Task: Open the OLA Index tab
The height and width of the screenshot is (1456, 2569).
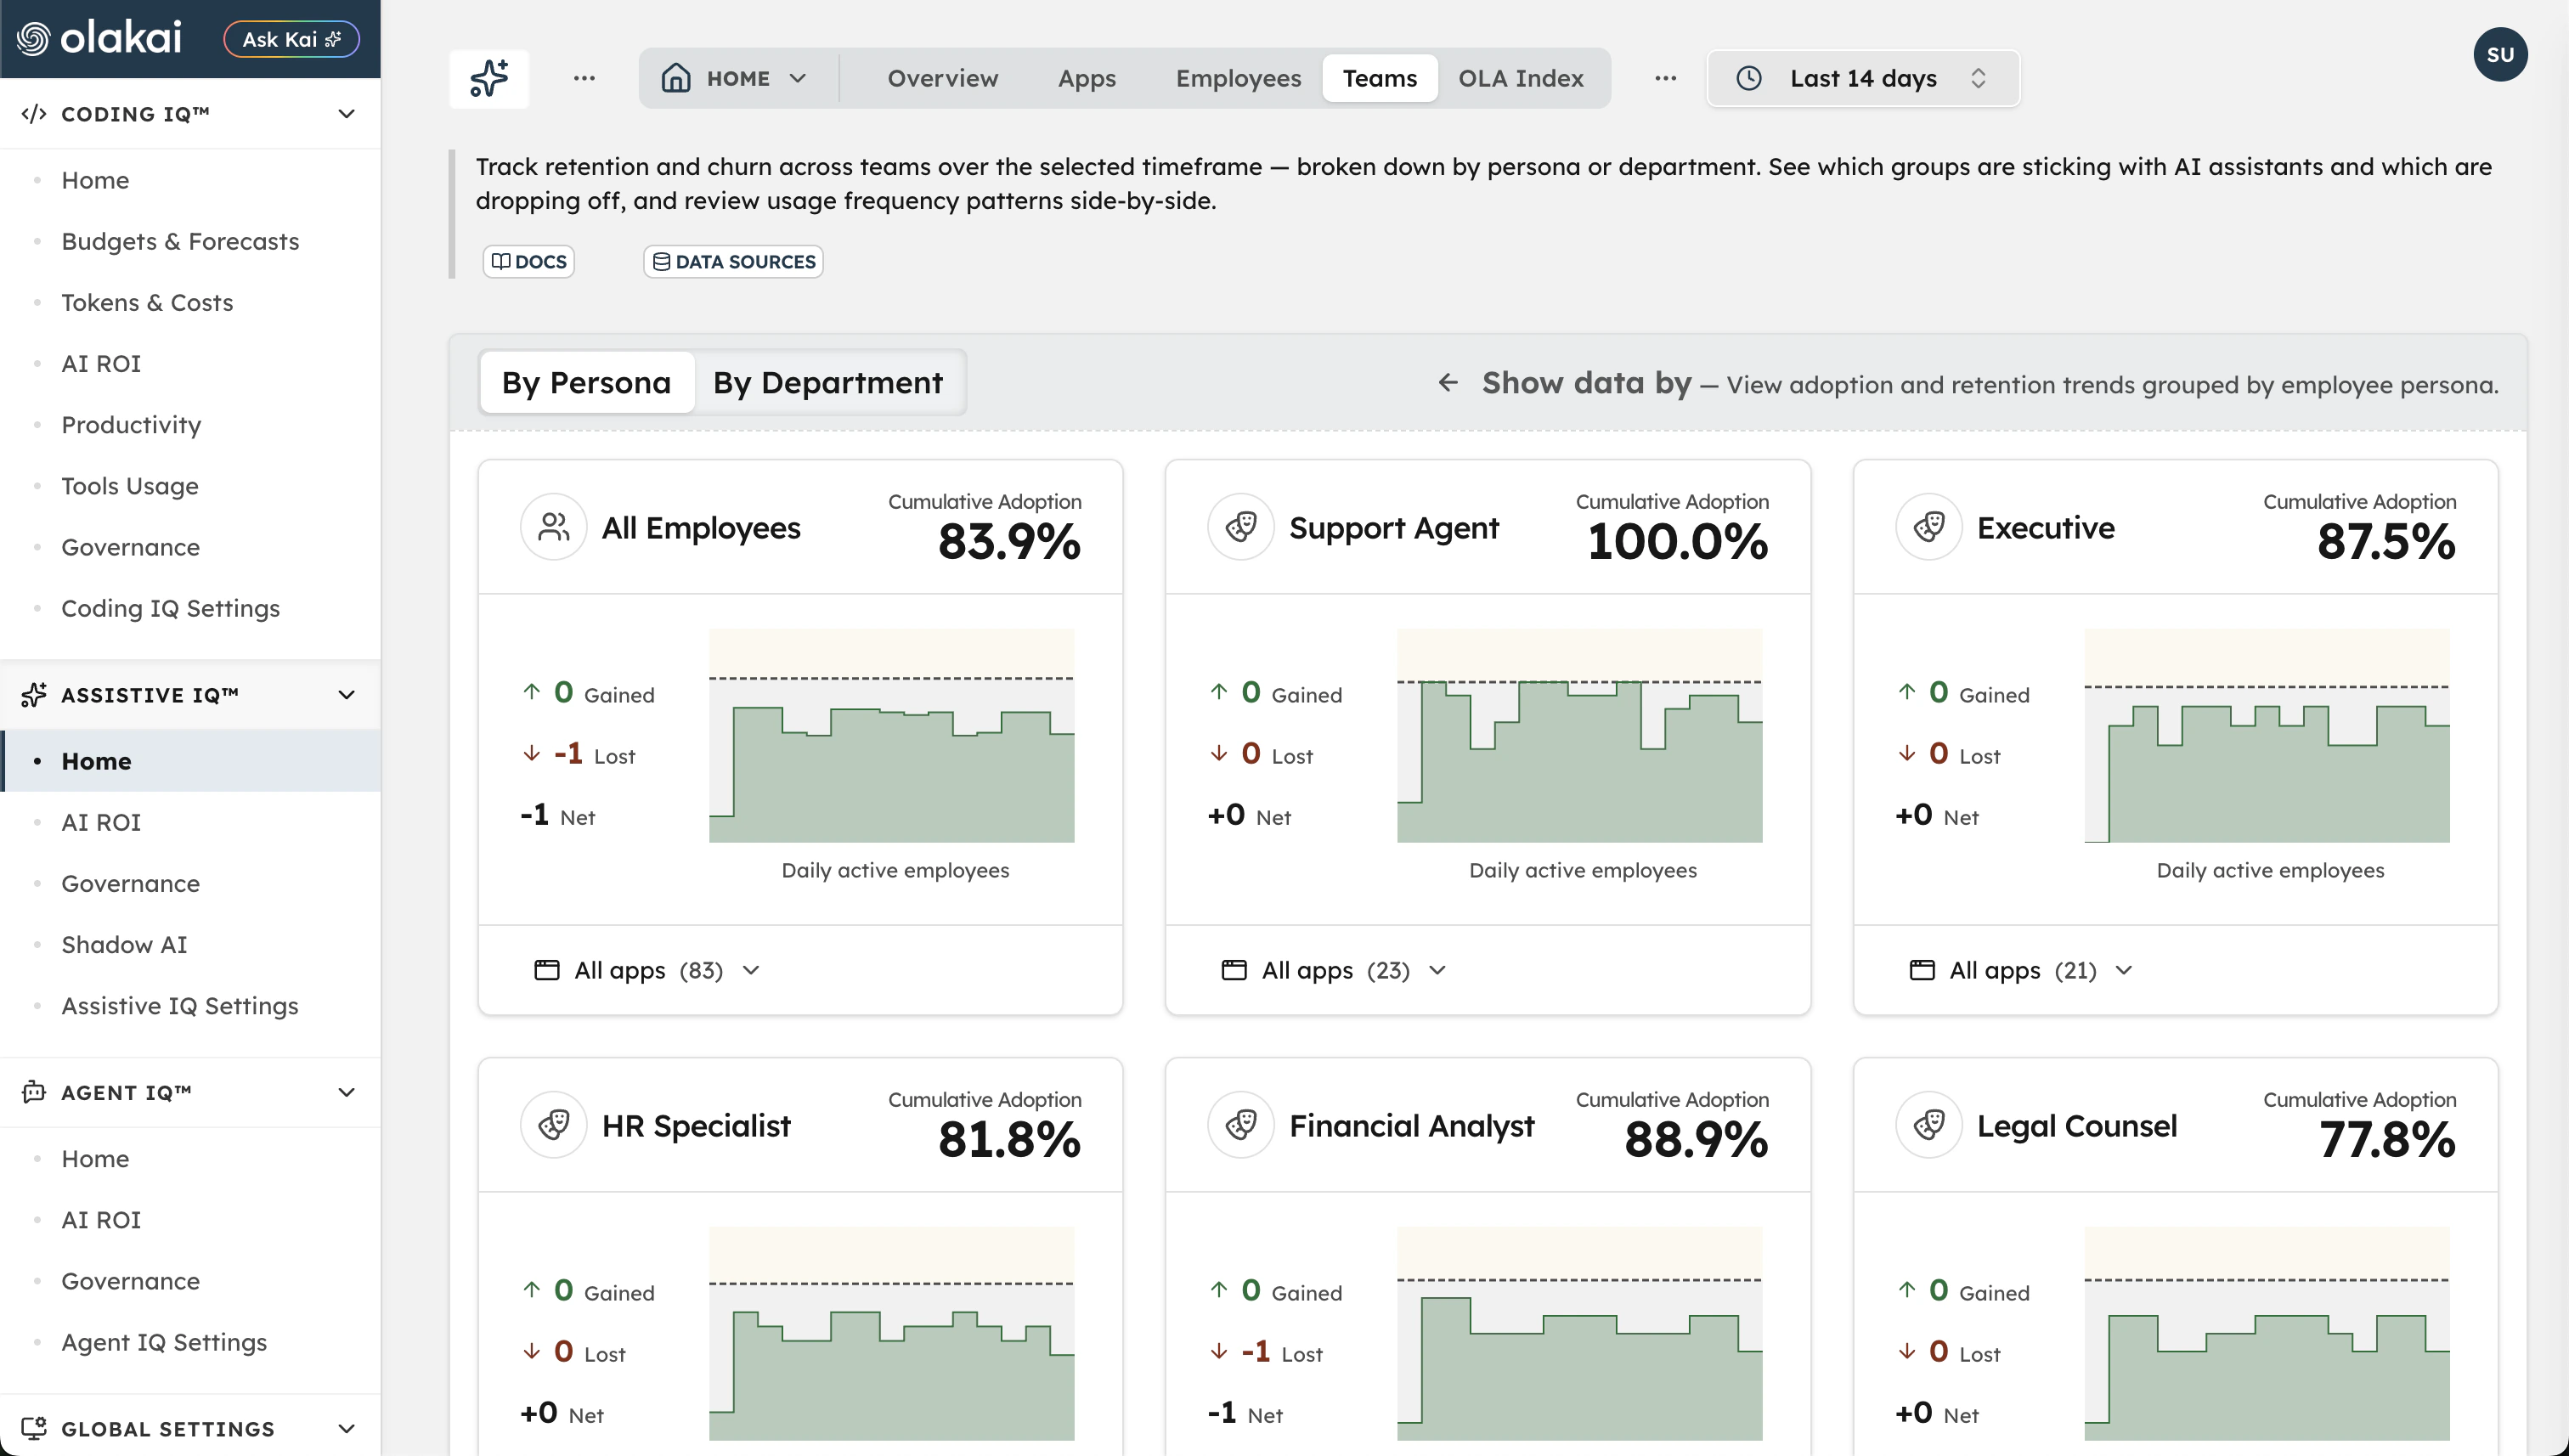Action: 1521,78
